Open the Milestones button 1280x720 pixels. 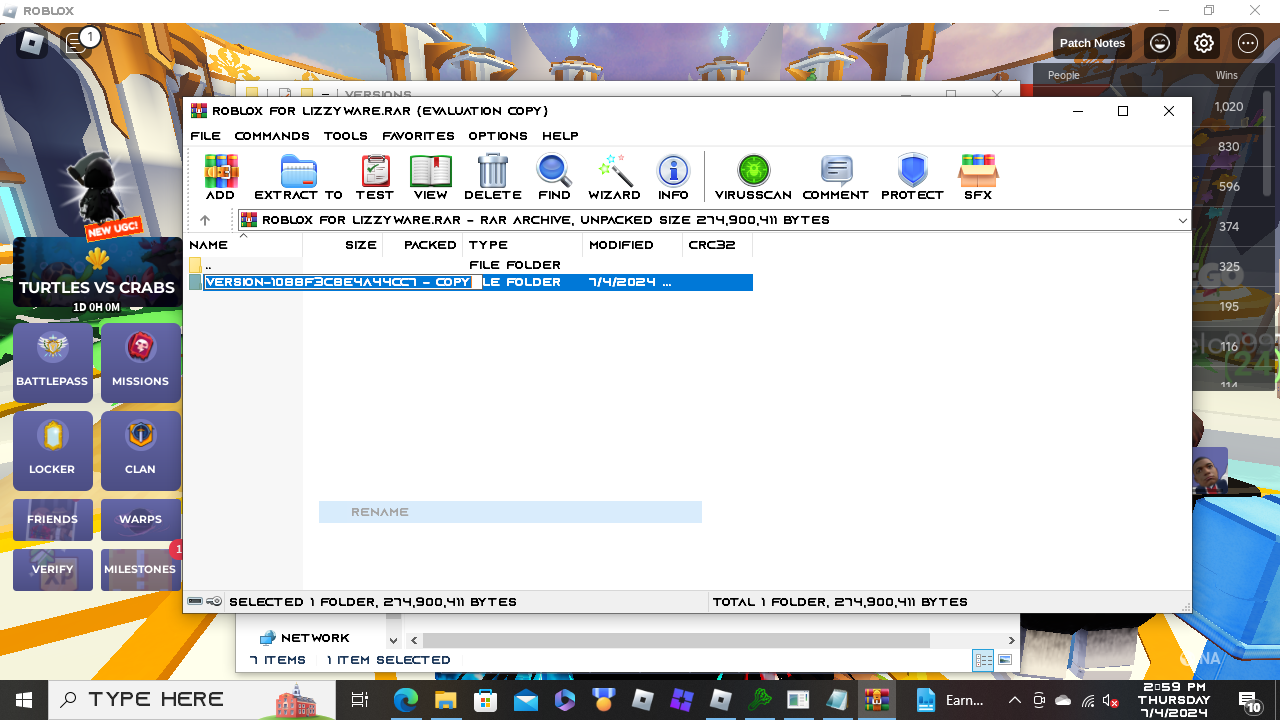click(140, 569)
